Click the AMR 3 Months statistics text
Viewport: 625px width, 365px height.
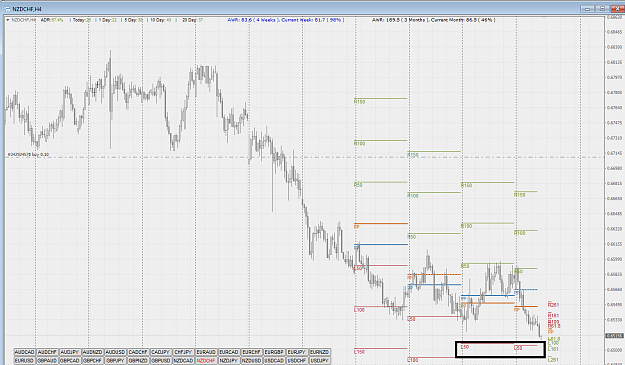tap(434, 20)
